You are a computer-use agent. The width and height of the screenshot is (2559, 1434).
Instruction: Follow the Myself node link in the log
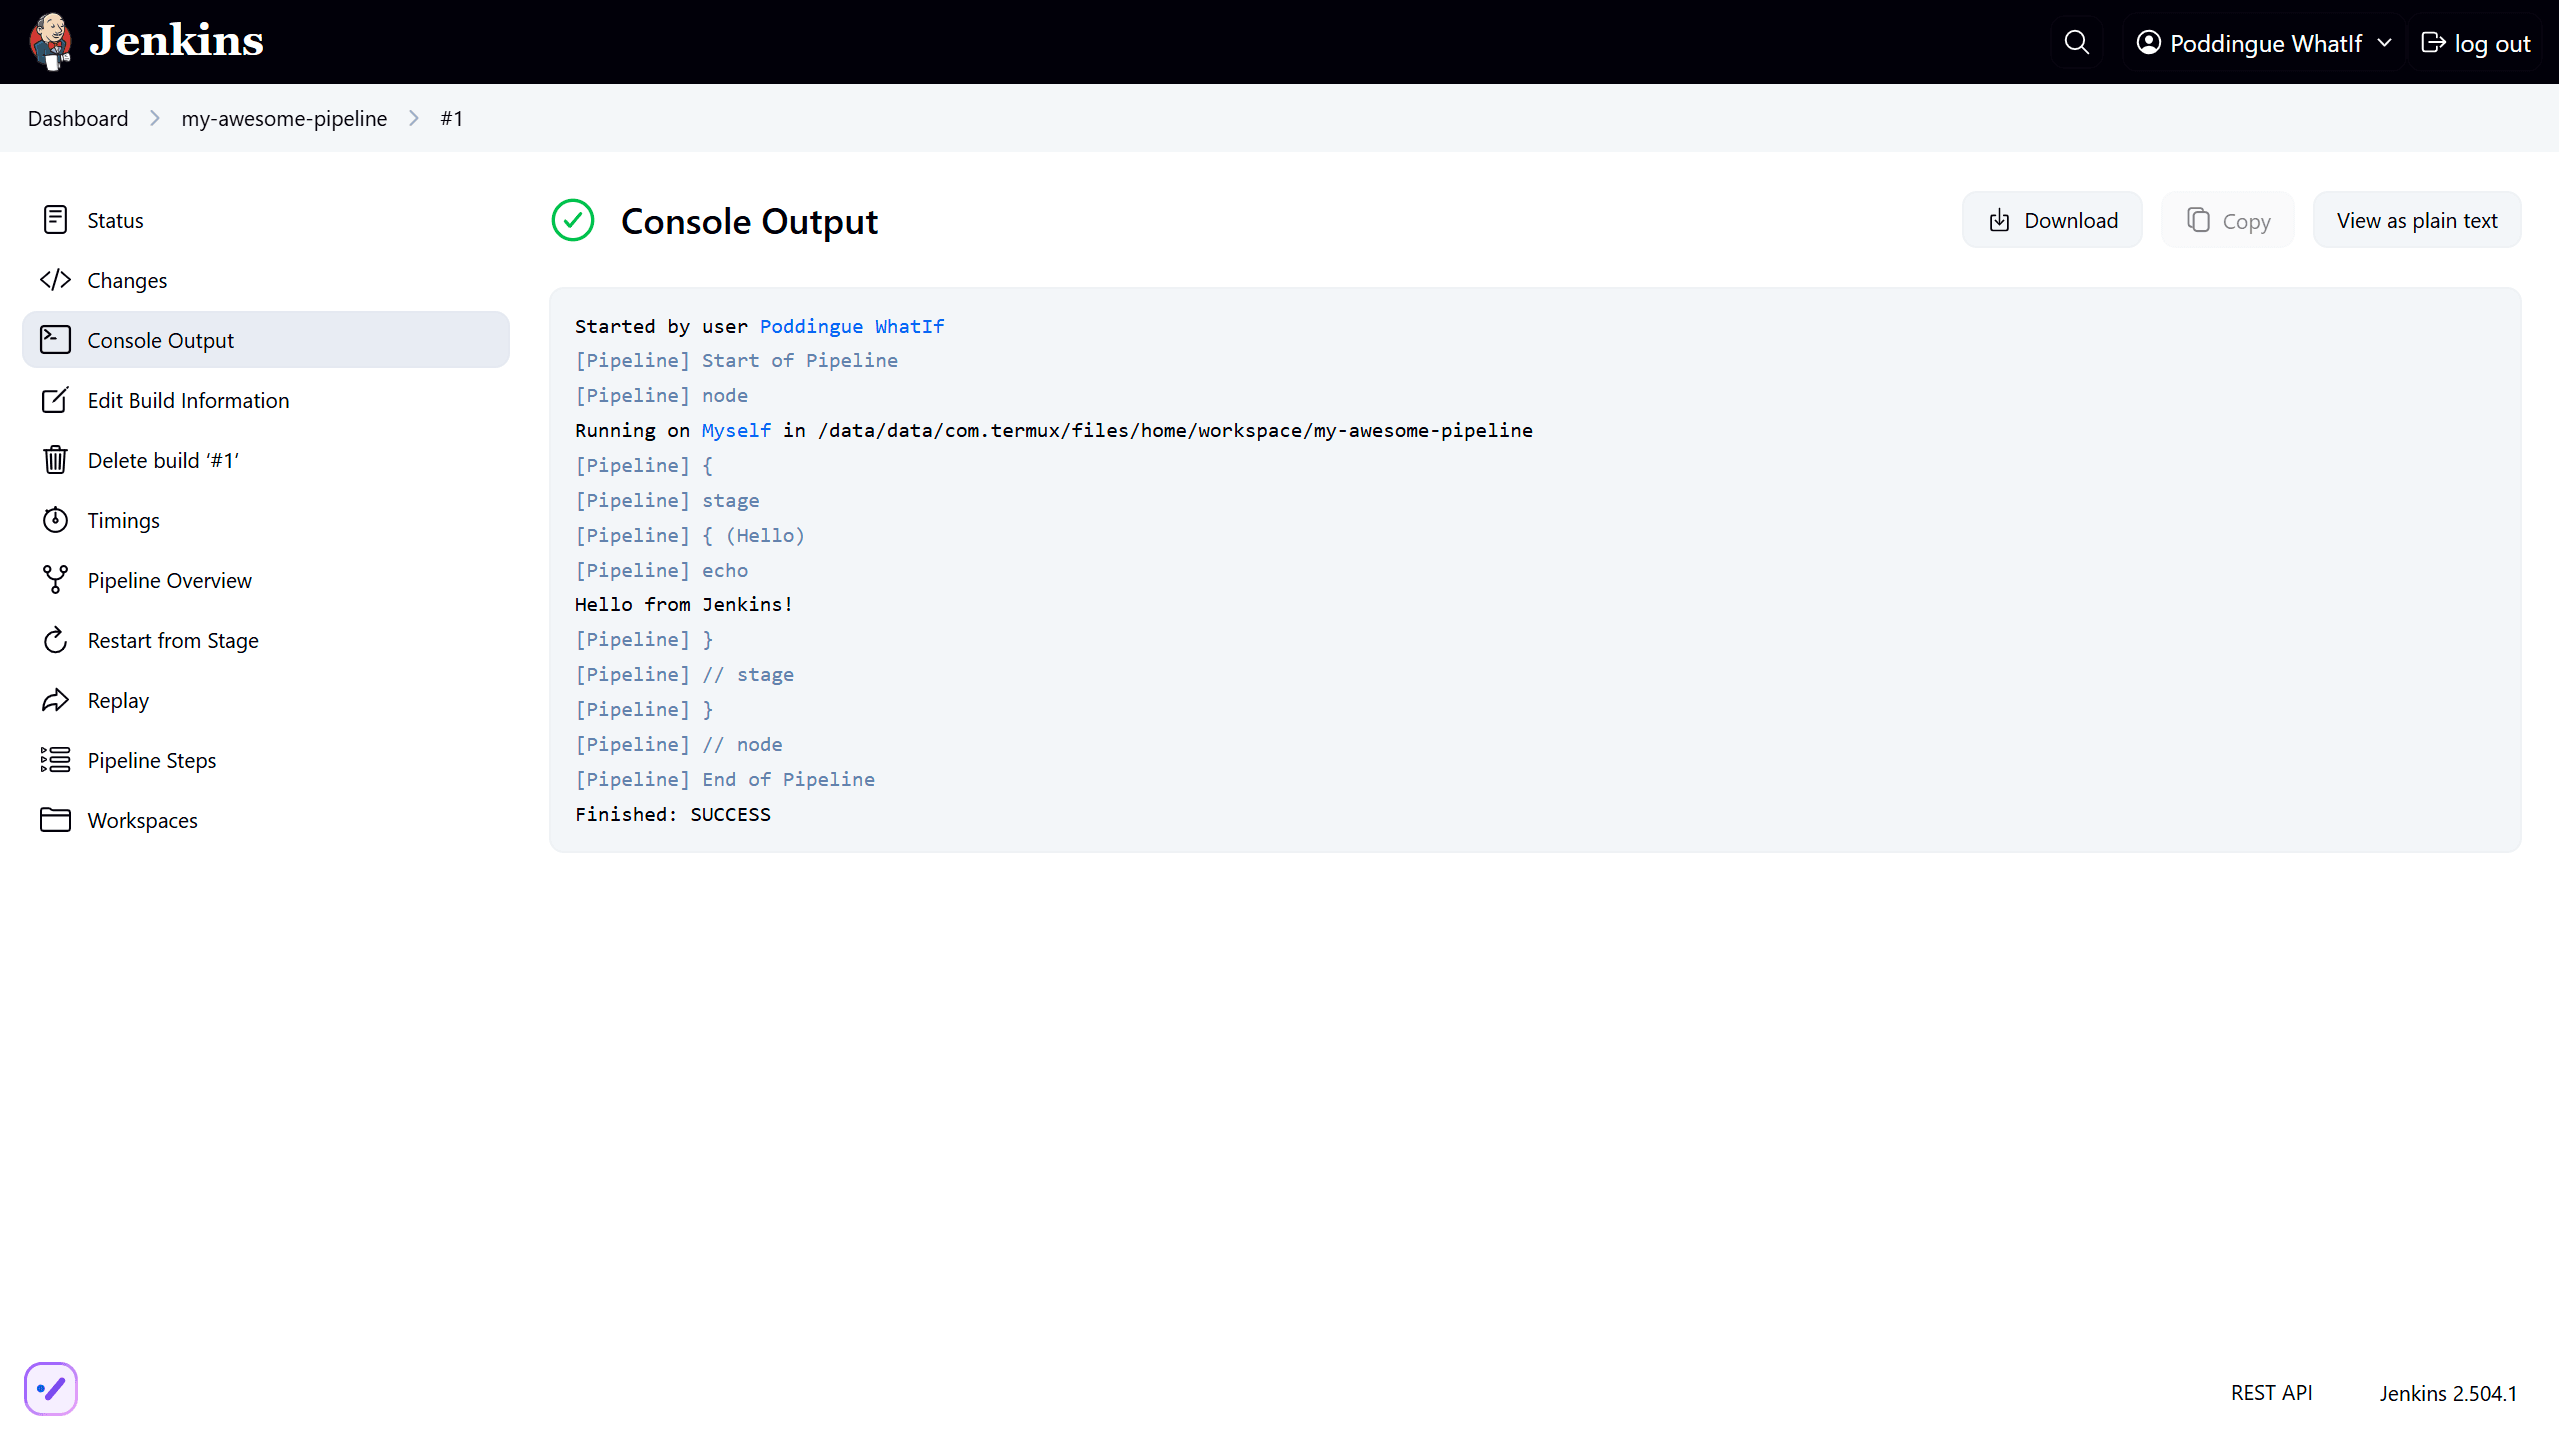[735, 430]
